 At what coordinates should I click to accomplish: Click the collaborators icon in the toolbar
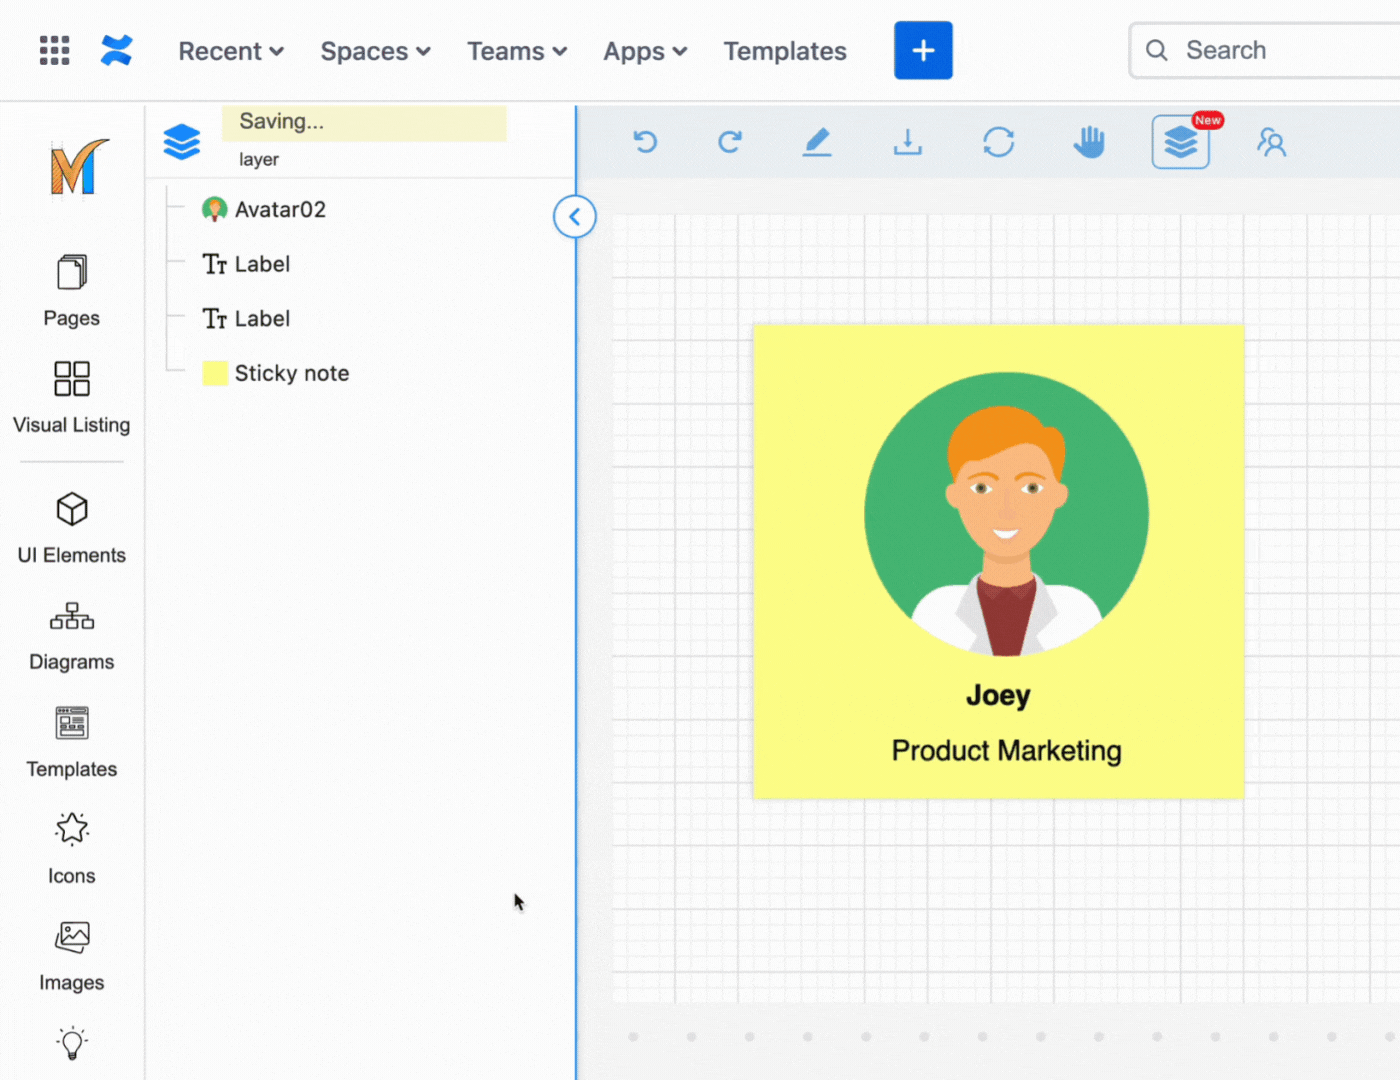point(1271,142)
